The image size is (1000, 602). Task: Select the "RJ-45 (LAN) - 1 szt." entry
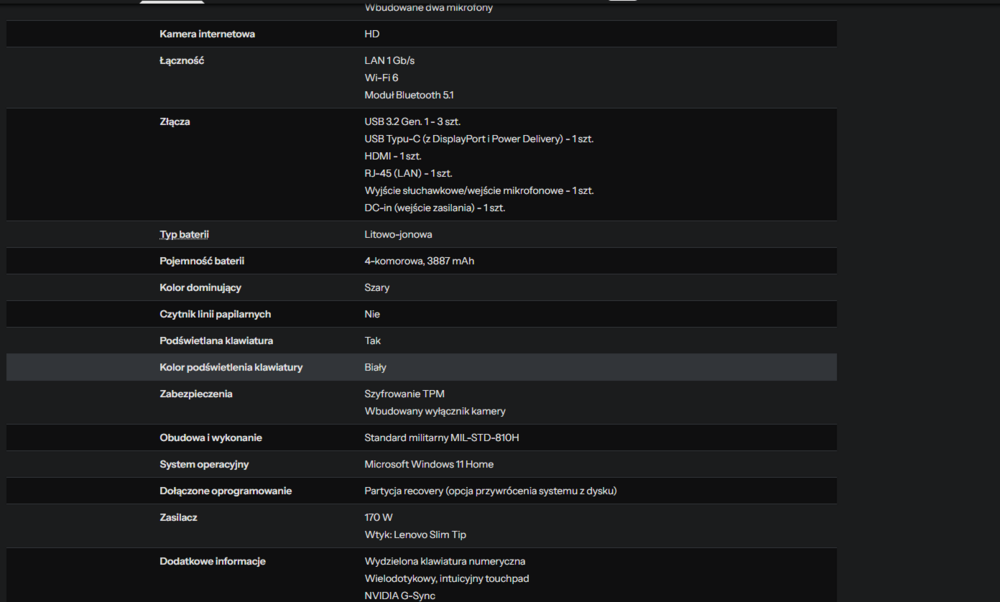point(407,173)
